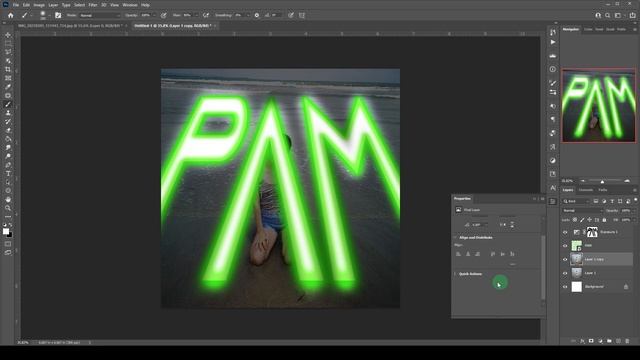This screenshot has width=640, height=360.
Task: Open brush settings panel from options bar
Action: 58,15
